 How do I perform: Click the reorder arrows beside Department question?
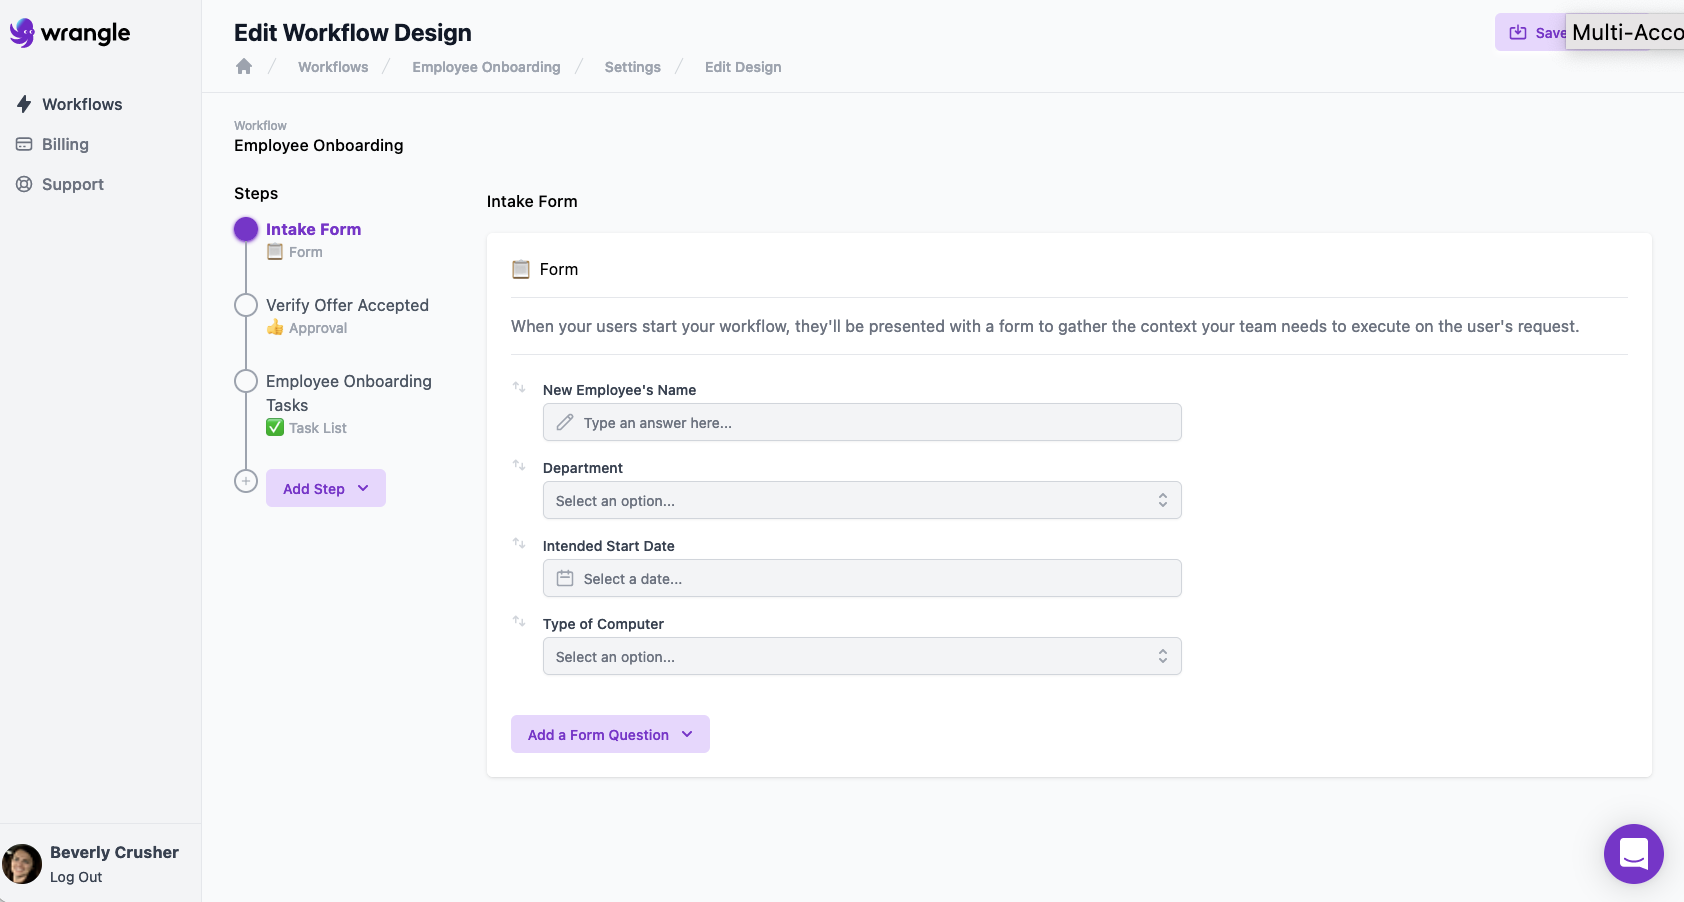(x=519, y=464)
